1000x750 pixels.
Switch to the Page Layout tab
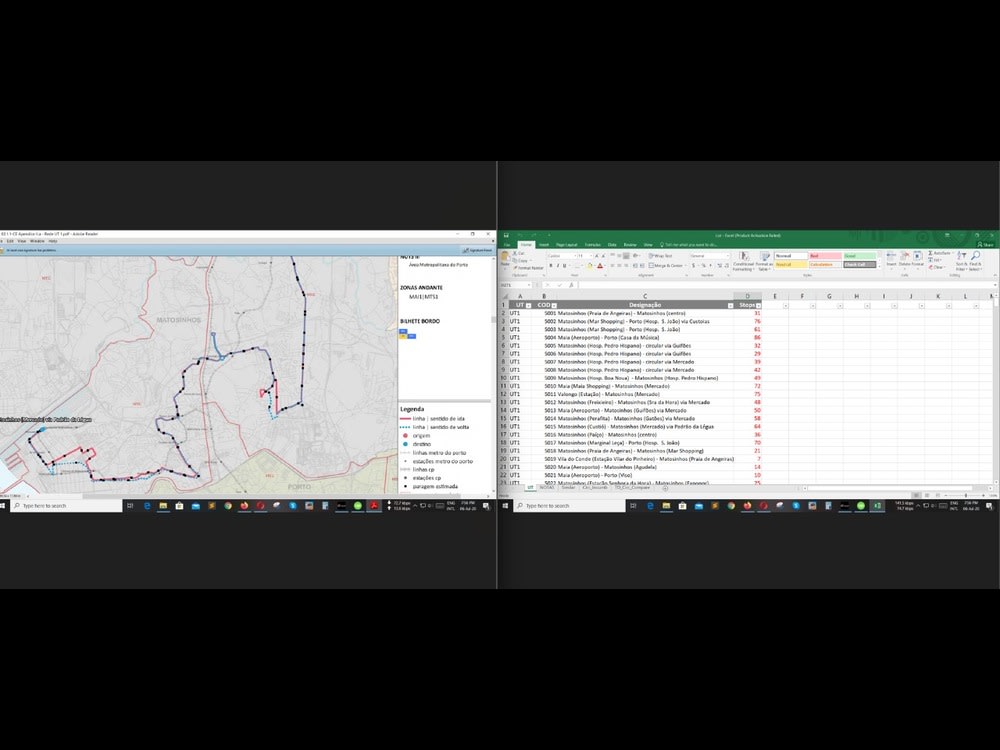566,245
